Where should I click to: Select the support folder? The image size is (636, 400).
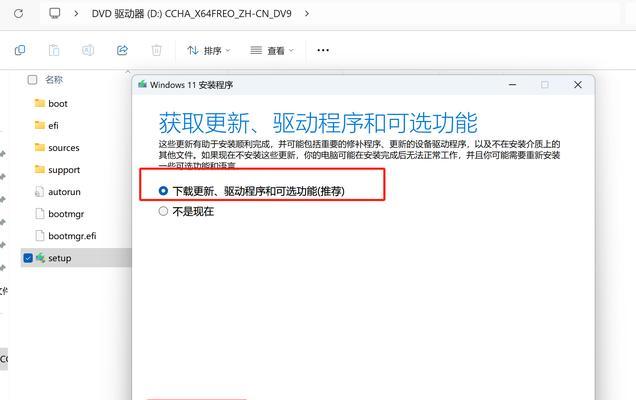[64, 170]
